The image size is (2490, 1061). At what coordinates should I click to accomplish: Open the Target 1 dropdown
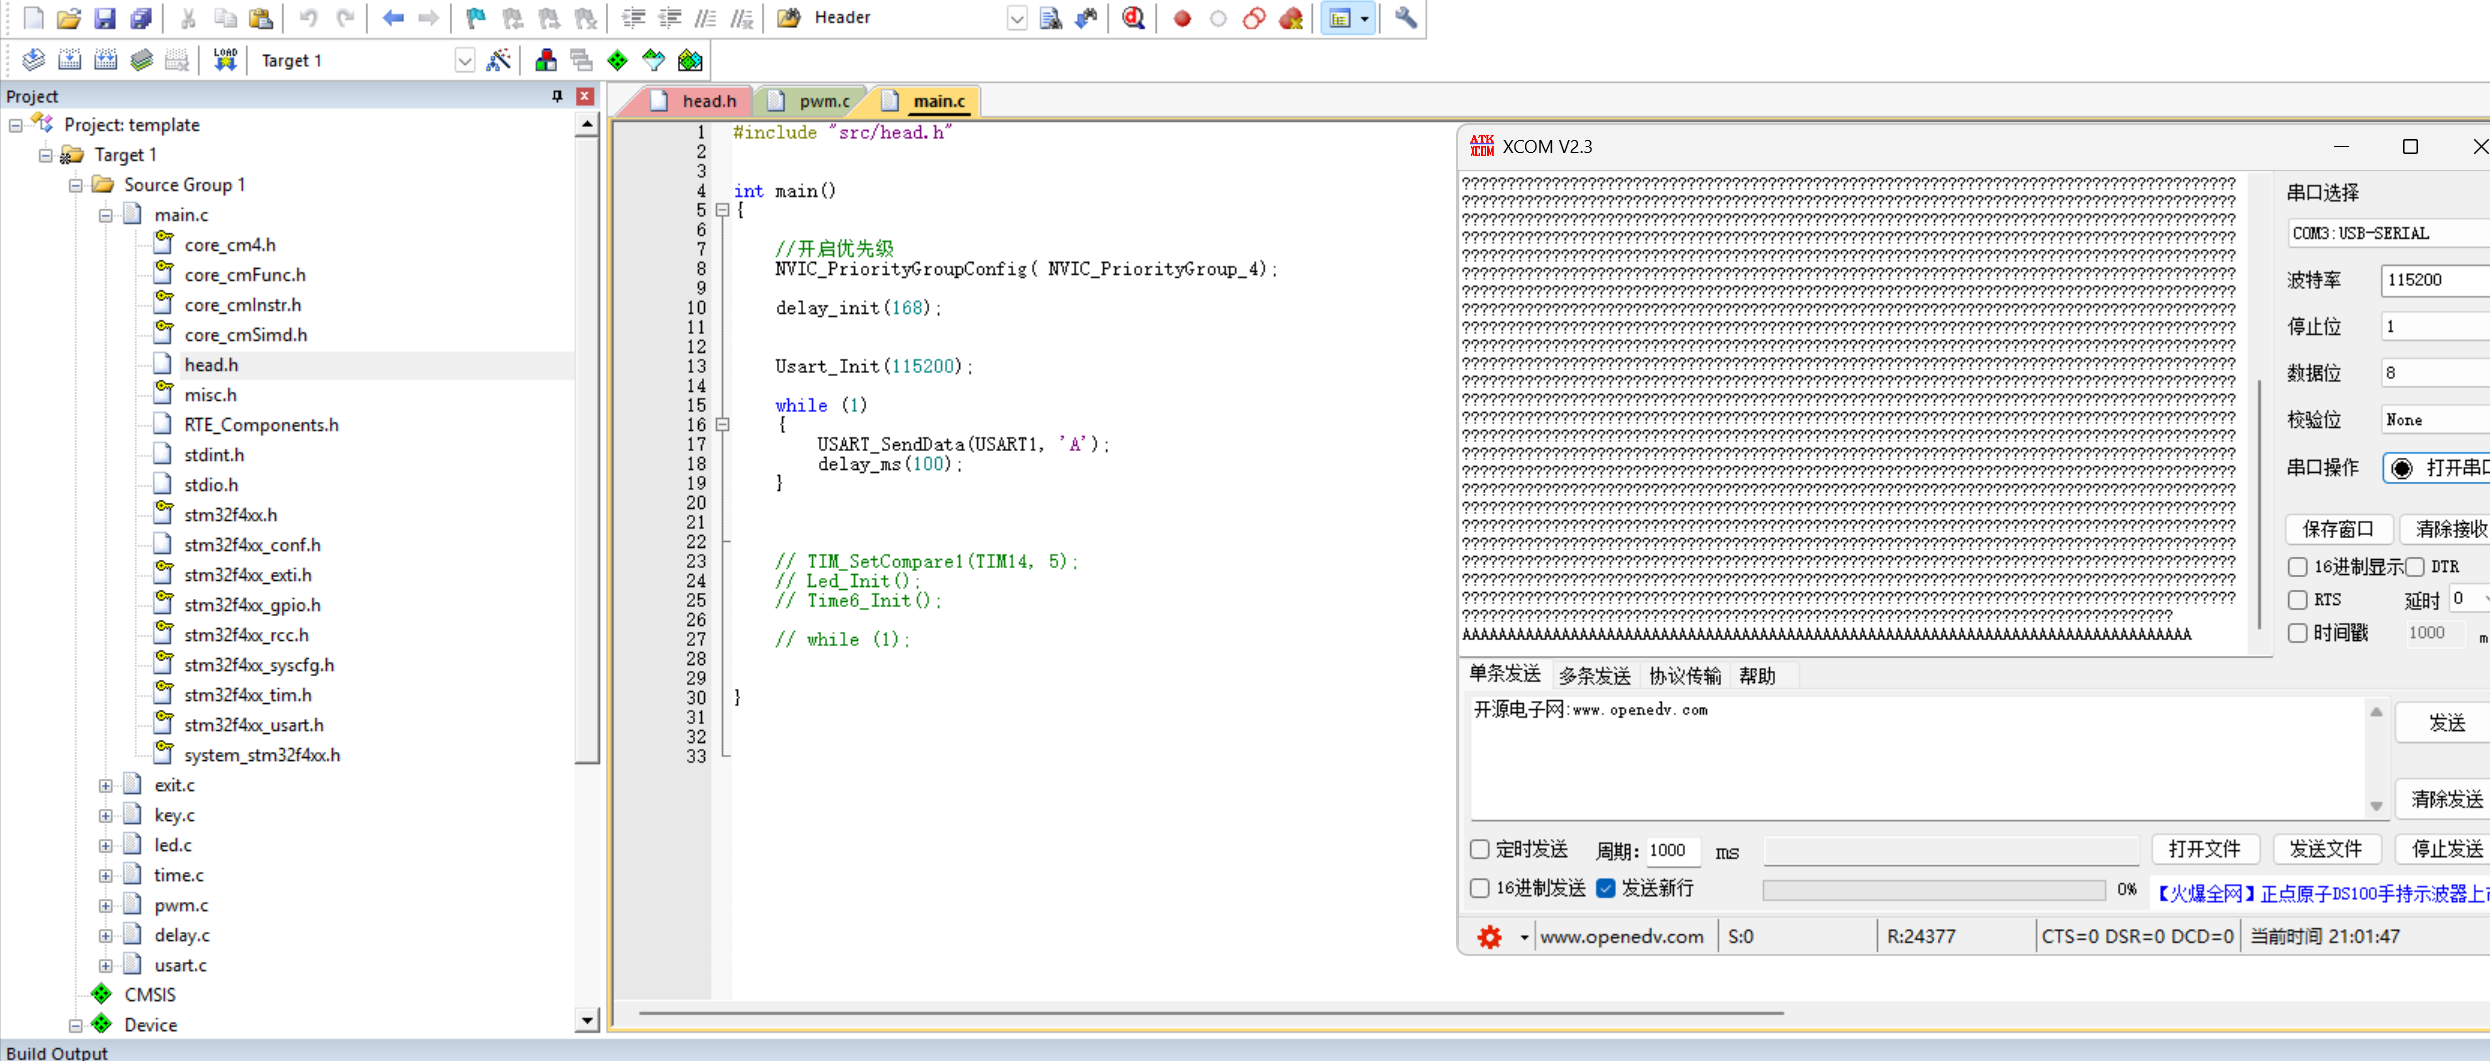tap(464, 60)
